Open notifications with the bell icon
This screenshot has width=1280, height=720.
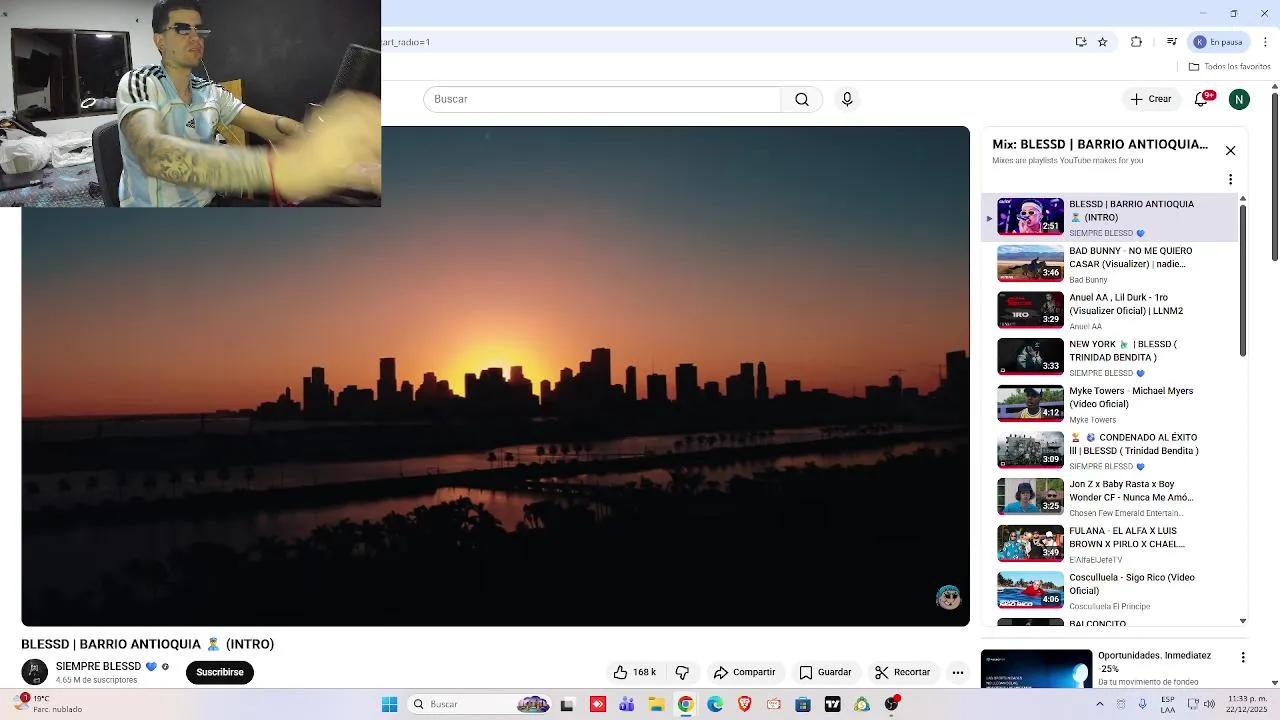[1200, 99]
